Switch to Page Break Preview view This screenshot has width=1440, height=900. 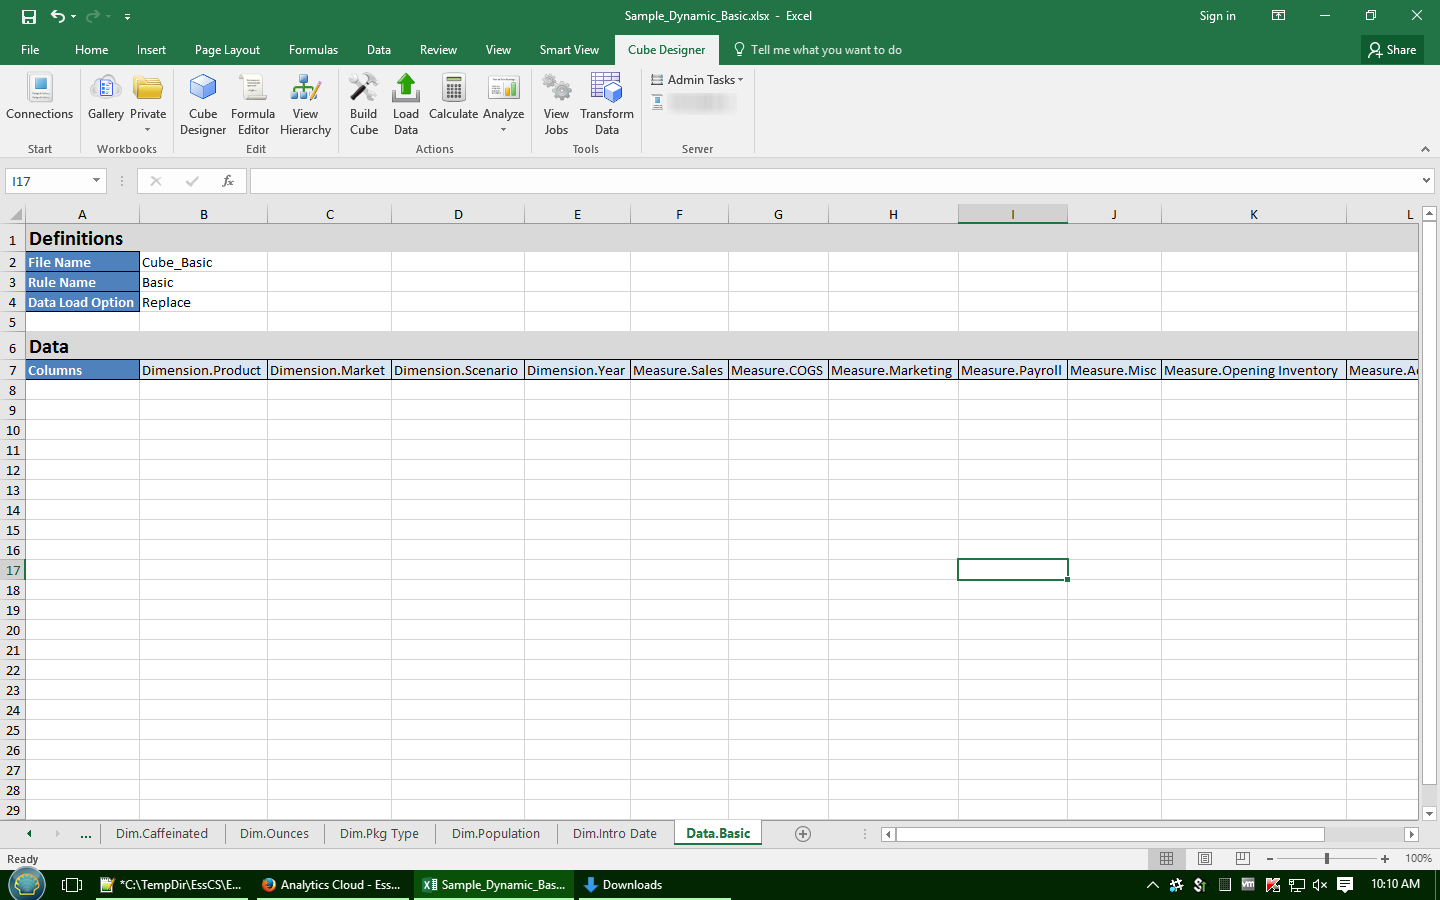pyautogui.click(x=1243, y=859)
